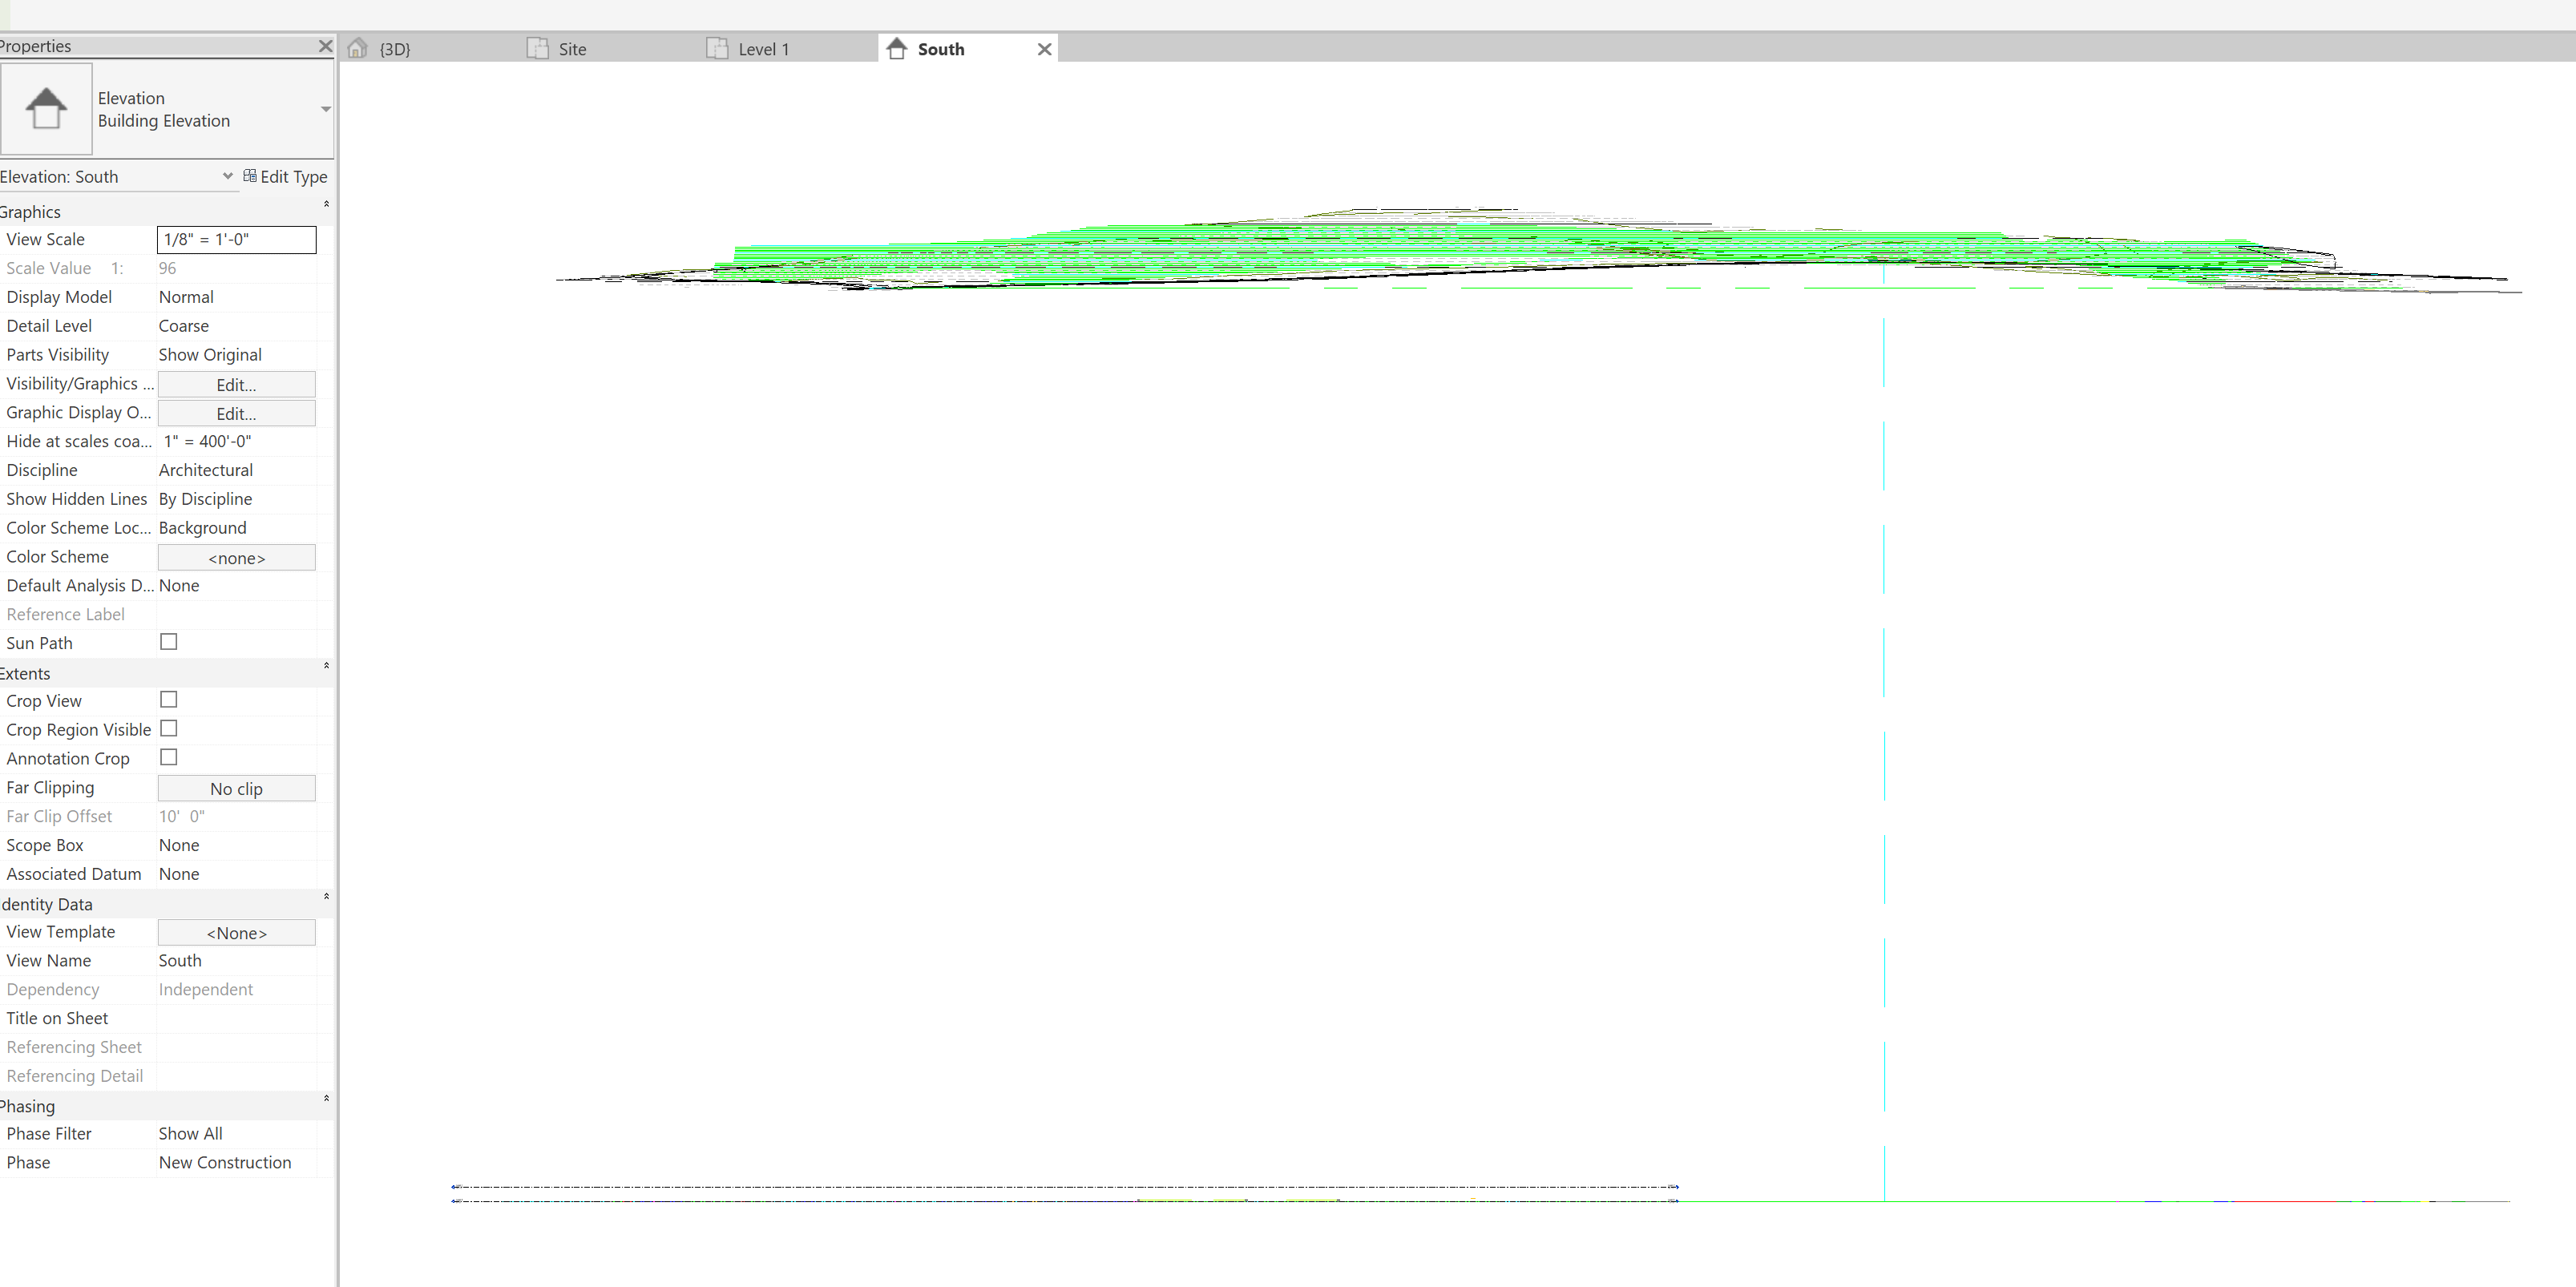Click the home icon next to the {3D} tab
Screen dimensions: 2576x1287
[x=357, y=48]
